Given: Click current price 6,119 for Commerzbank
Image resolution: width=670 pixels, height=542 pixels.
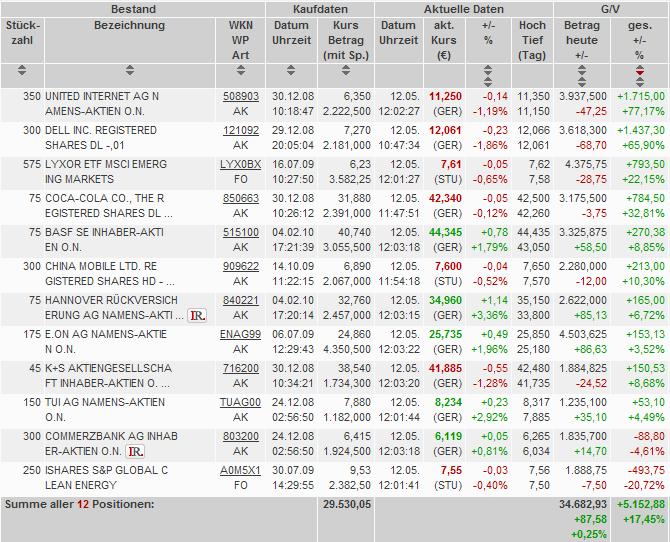Looking at the screenshot, I should pyautogui.click(x=448, y=436).
